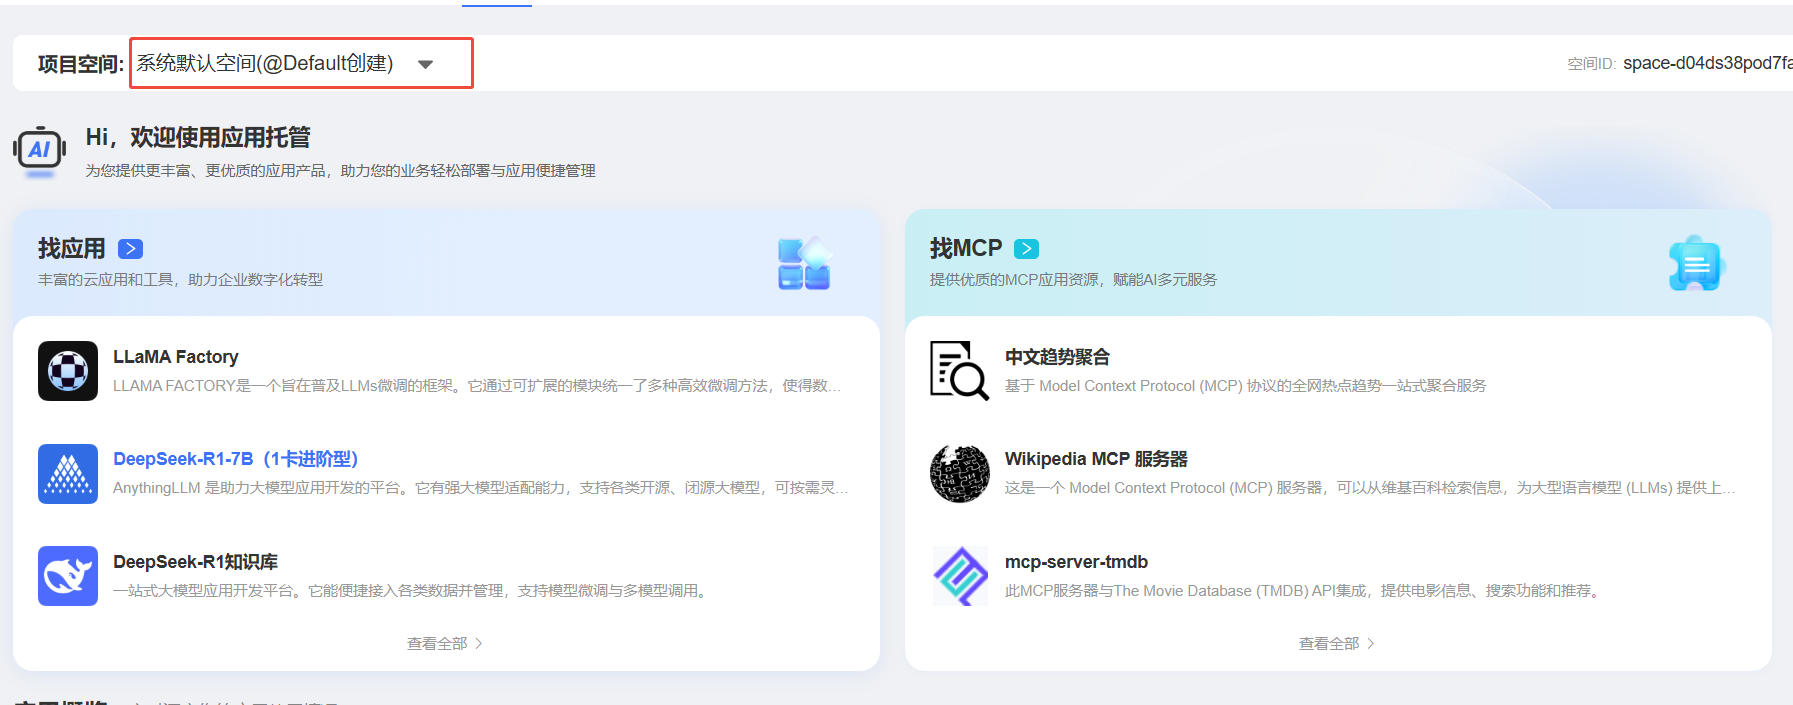
Task: Click the 找MCP puzzle piece icon
Action: click(1697, 264)
